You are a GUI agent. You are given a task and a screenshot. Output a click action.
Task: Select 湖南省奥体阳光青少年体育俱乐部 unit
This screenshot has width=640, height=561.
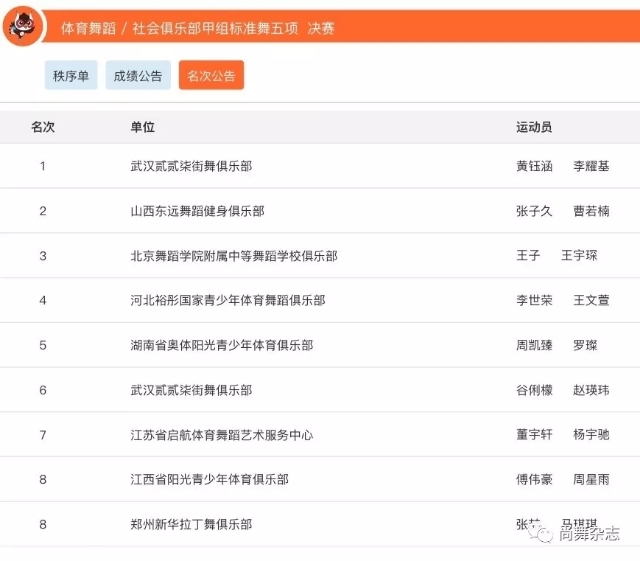click(222, 345)
